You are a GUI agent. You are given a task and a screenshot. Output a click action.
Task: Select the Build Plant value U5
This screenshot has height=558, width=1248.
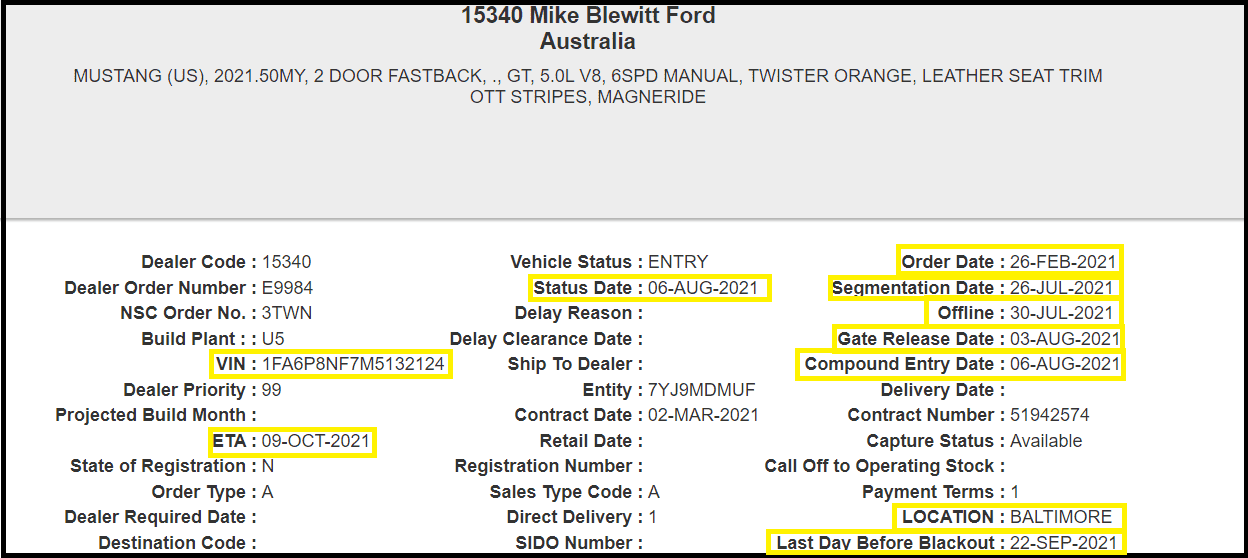273,339
